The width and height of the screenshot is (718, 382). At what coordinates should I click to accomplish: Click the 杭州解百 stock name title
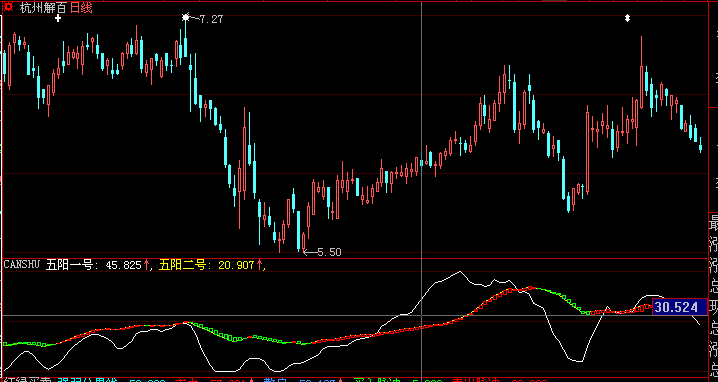44,8
